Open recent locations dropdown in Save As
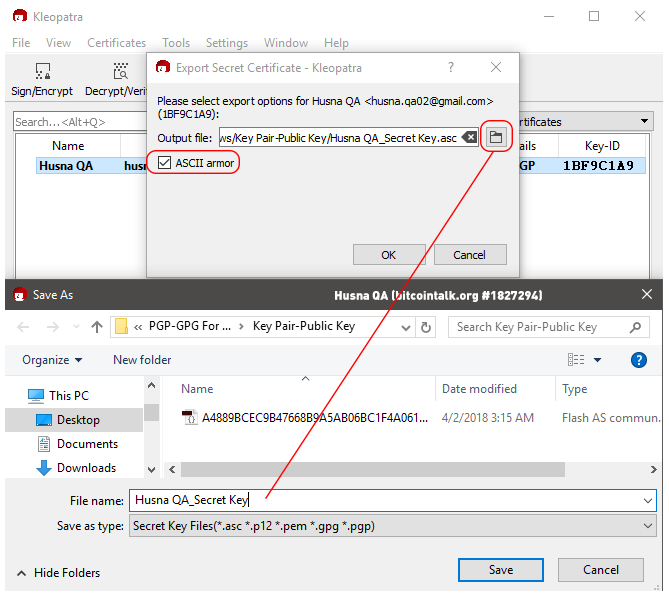 76,327
